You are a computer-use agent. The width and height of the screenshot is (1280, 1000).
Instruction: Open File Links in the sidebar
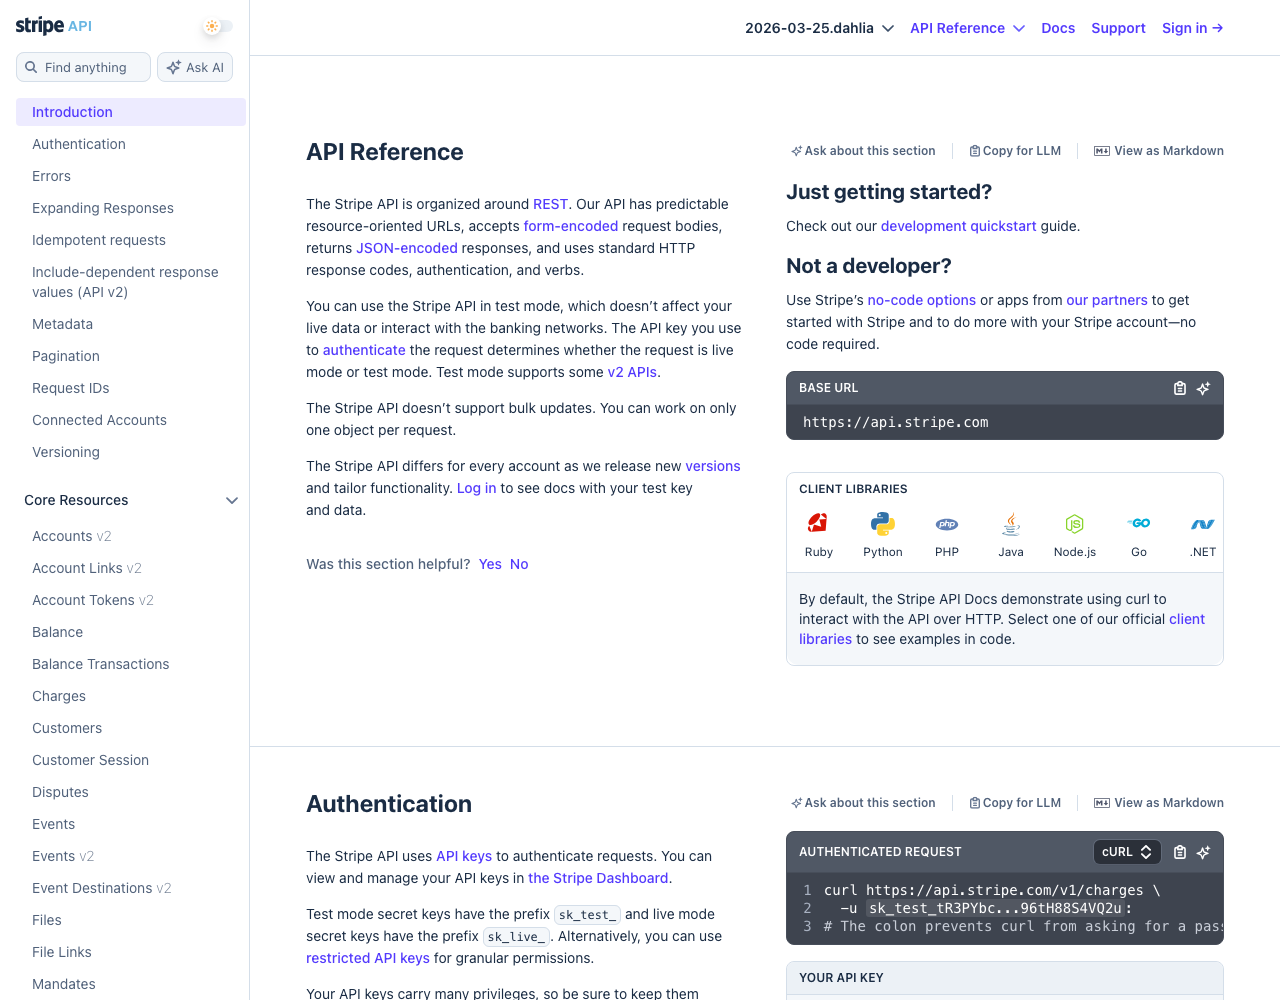[62, 952]
